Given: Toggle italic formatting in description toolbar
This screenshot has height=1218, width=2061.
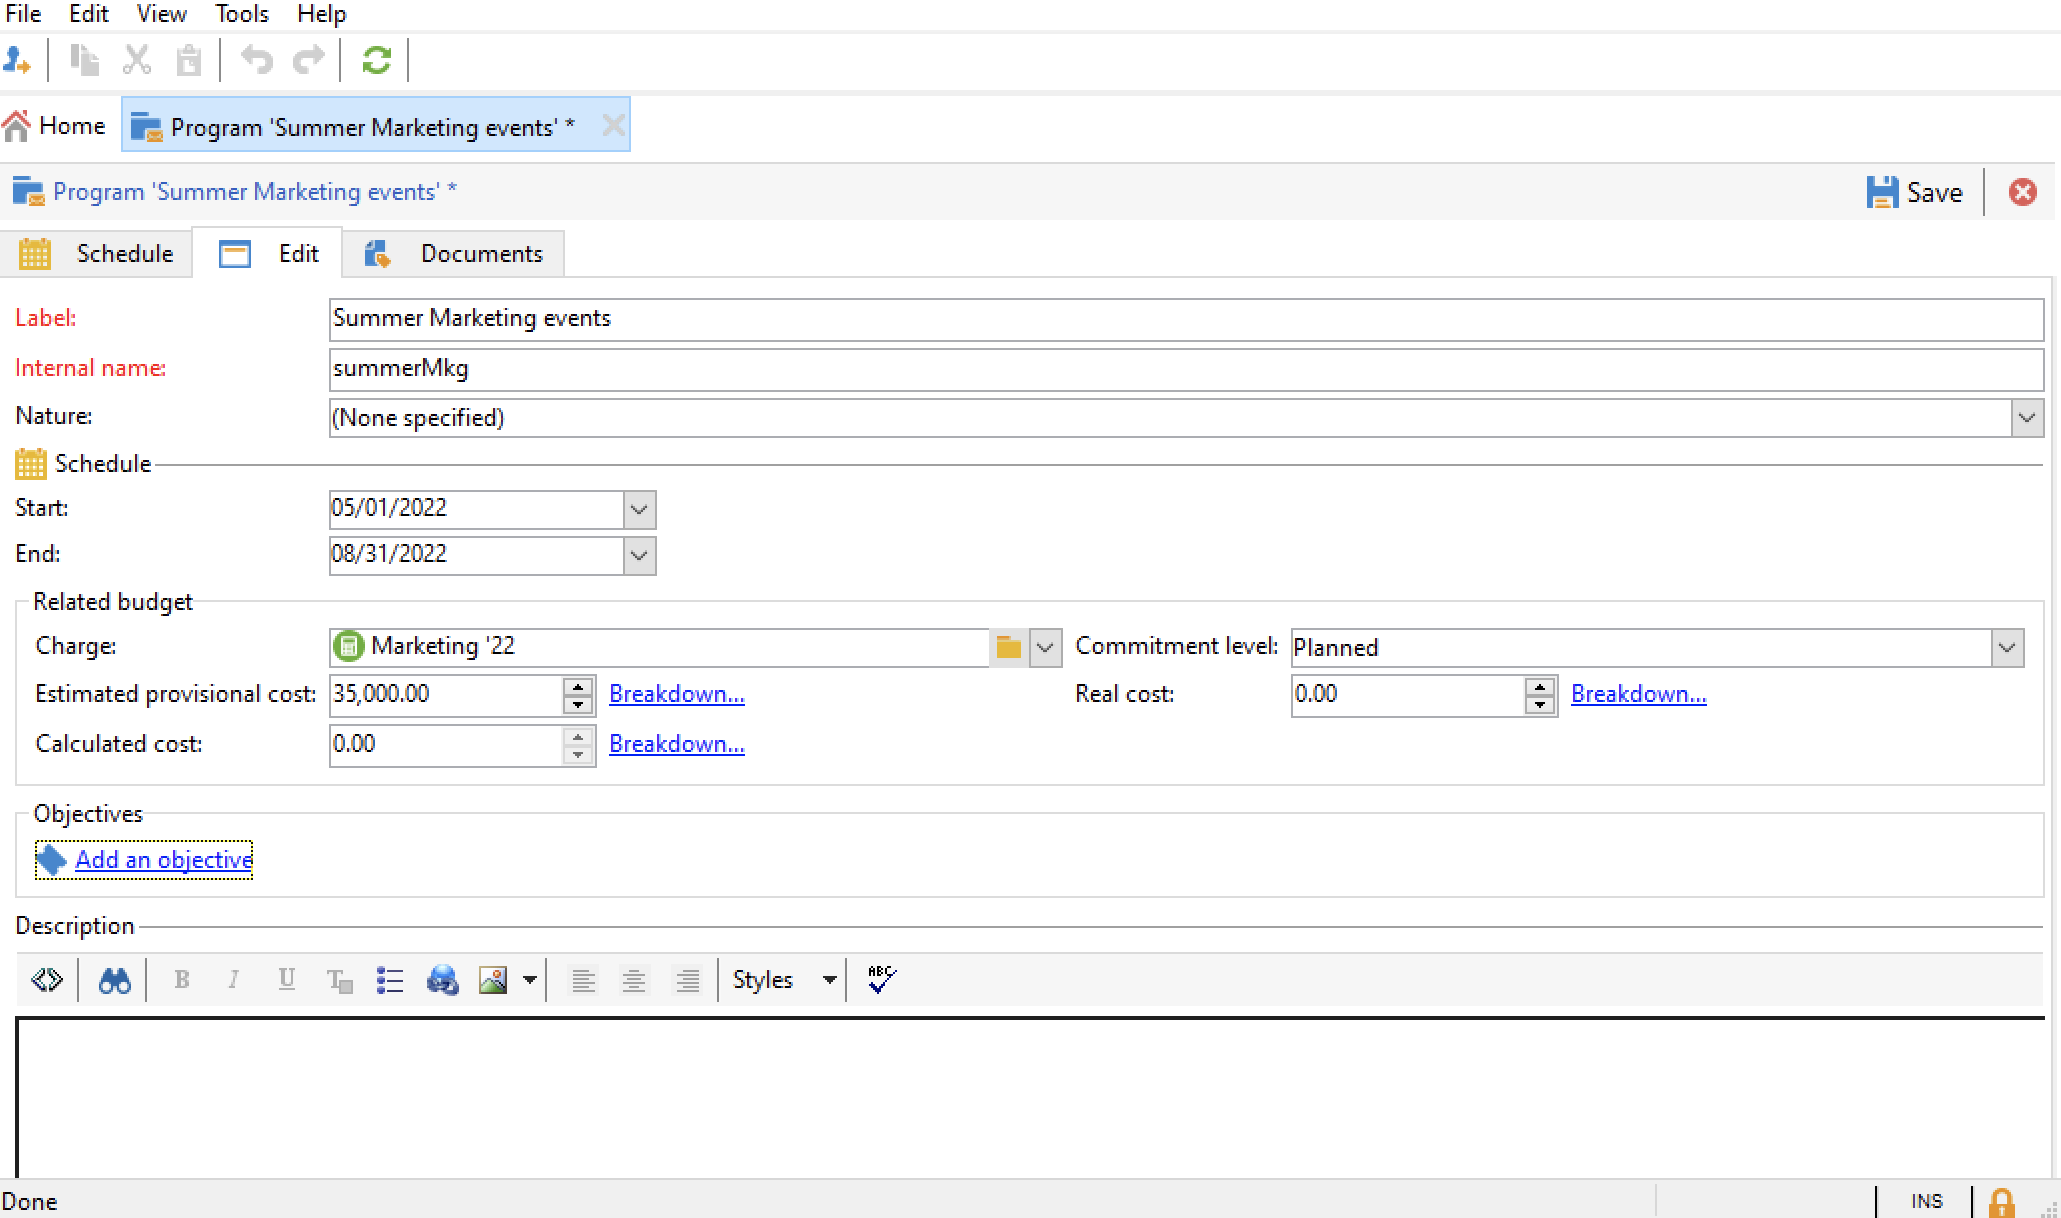Looking at the screenshot, I should pyautogui.click(x=233, y=981).
